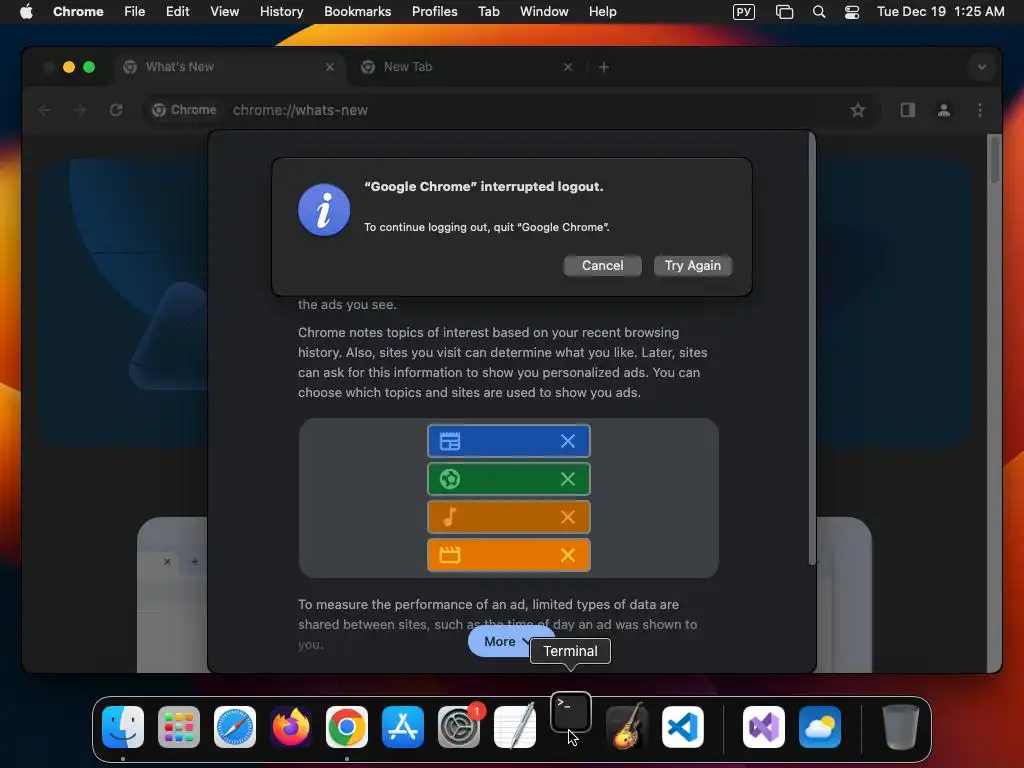The width and height of the screenshot is (1024, 768).
Task: Close the What's New tab
Action: tap(330, 67)
